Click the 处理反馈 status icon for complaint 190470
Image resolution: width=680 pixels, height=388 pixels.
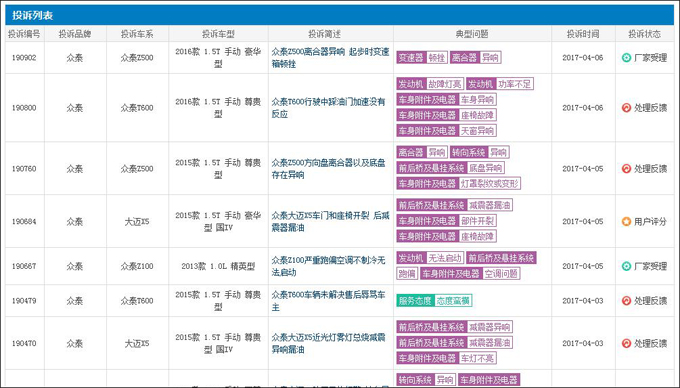pyautogui.click(x=626, y=343)
